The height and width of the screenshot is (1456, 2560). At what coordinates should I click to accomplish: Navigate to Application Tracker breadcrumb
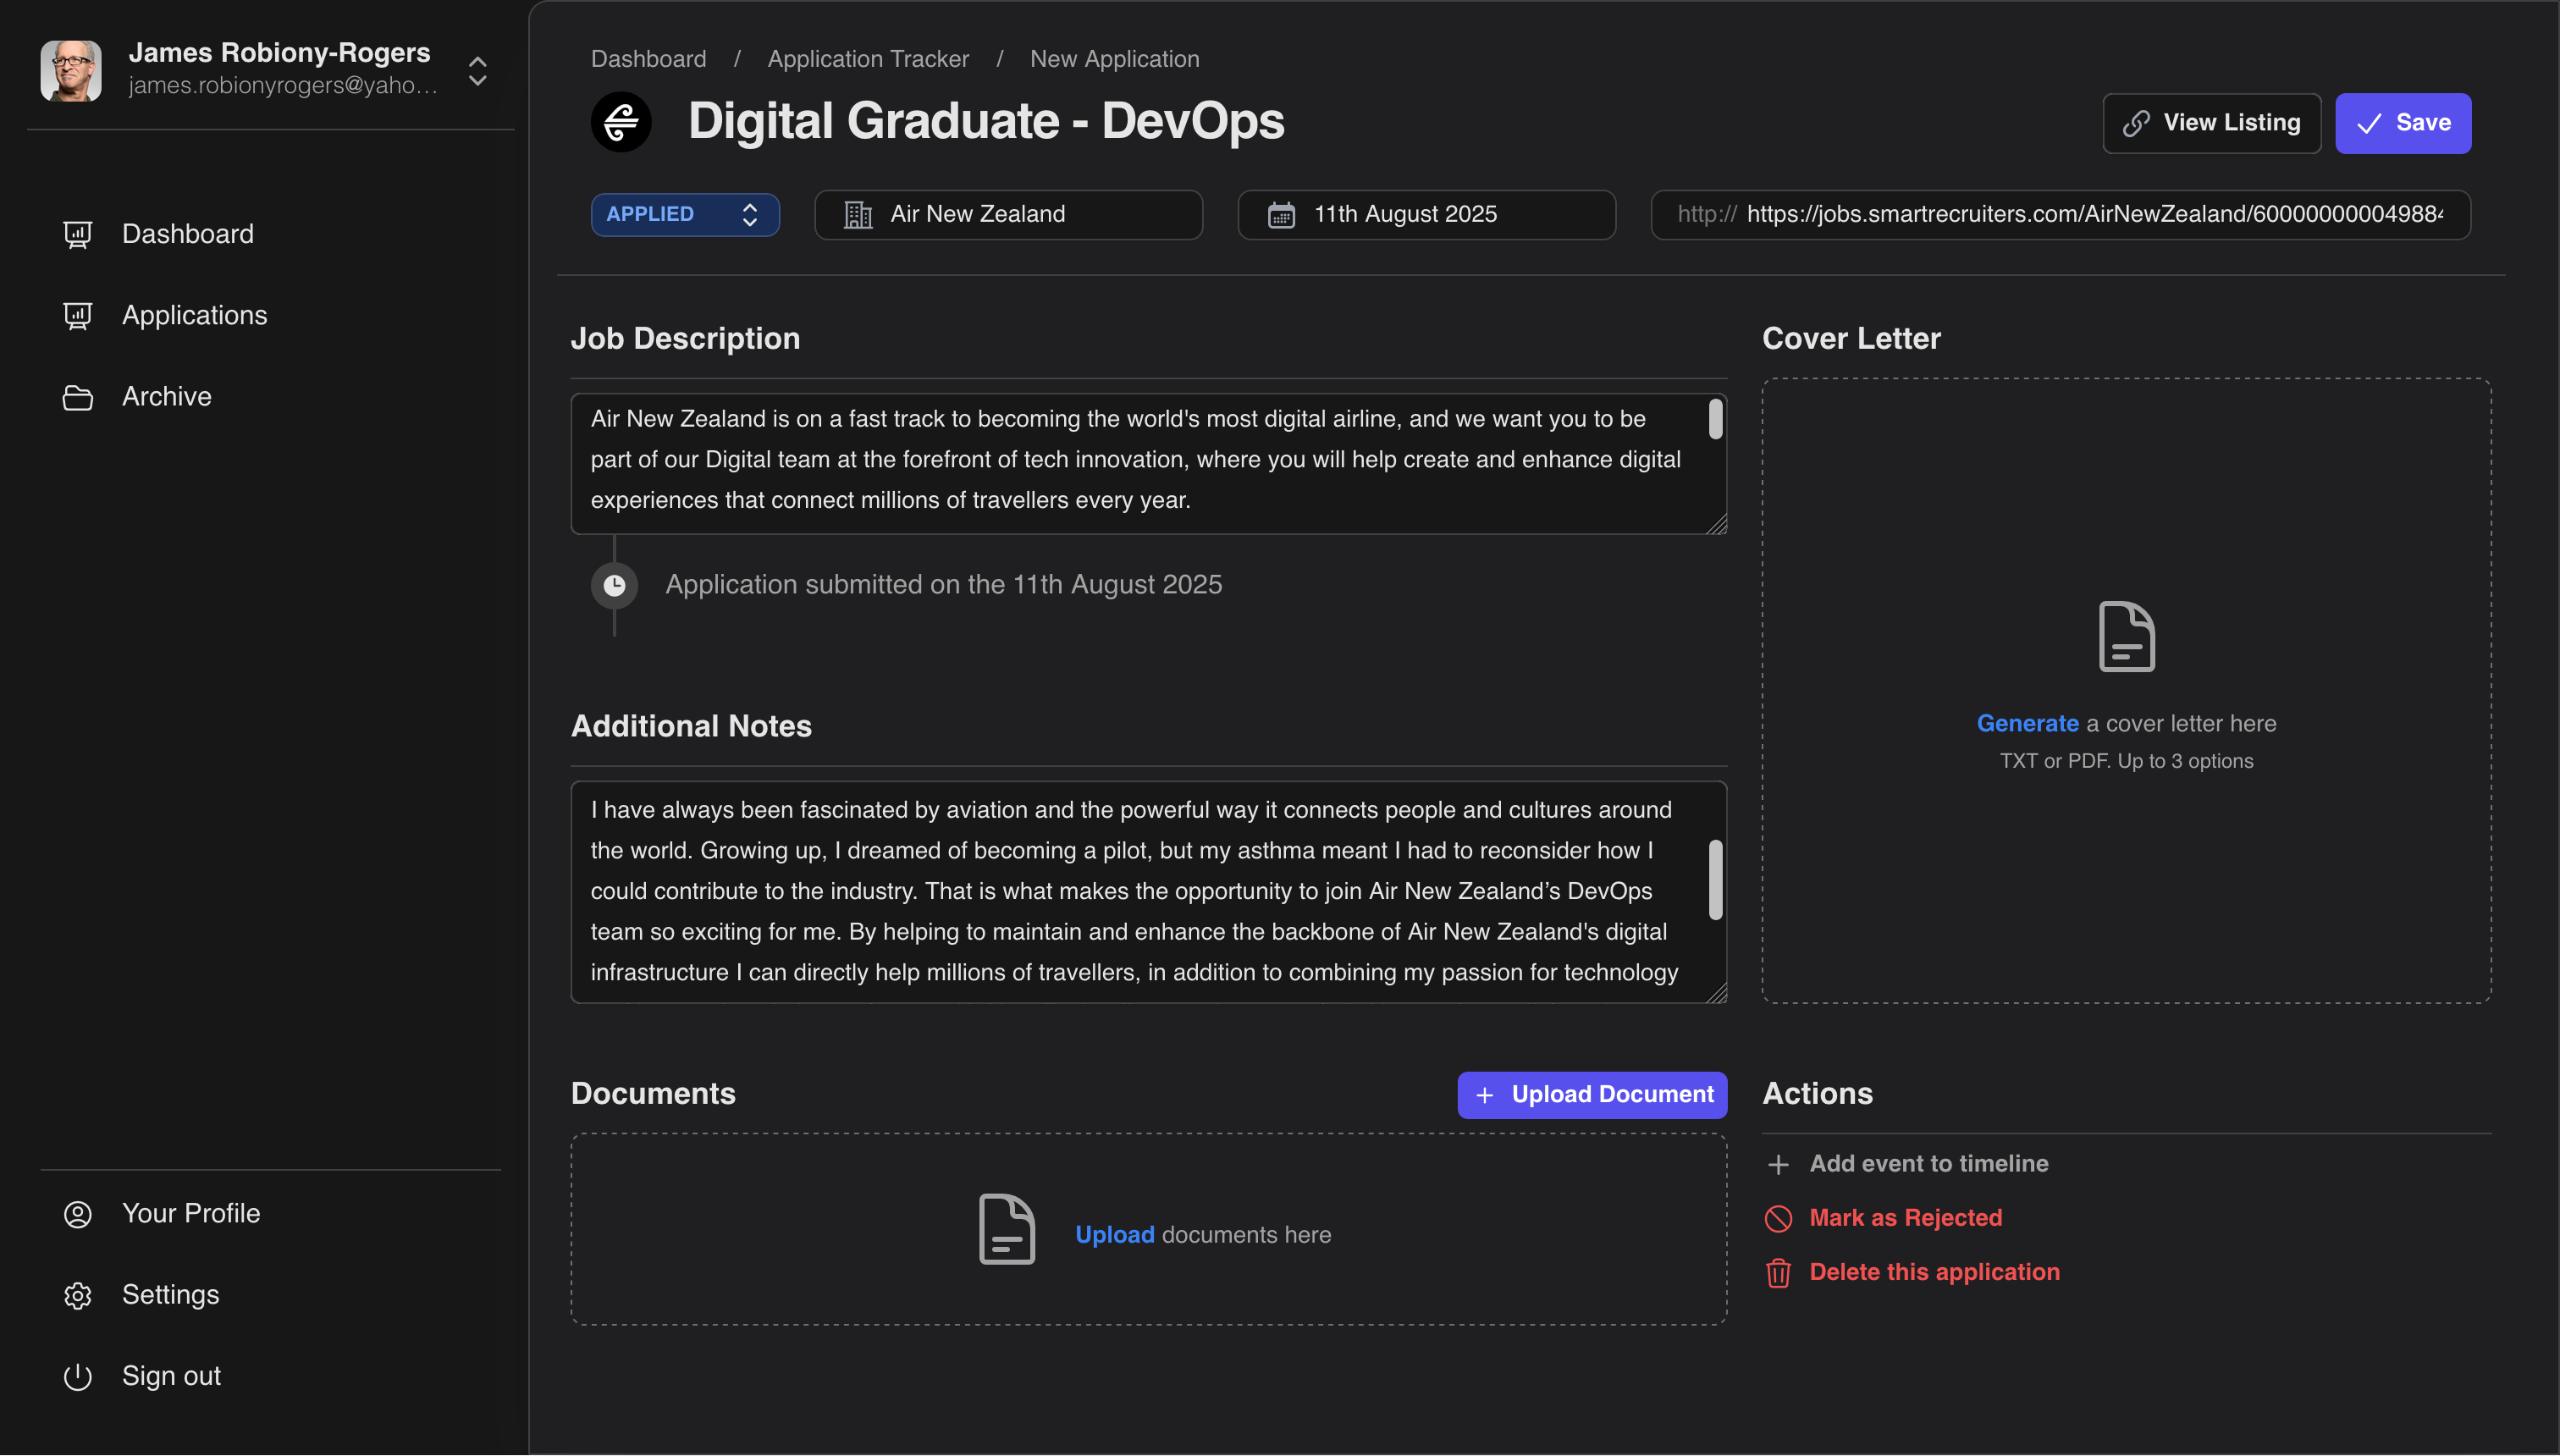868,58
